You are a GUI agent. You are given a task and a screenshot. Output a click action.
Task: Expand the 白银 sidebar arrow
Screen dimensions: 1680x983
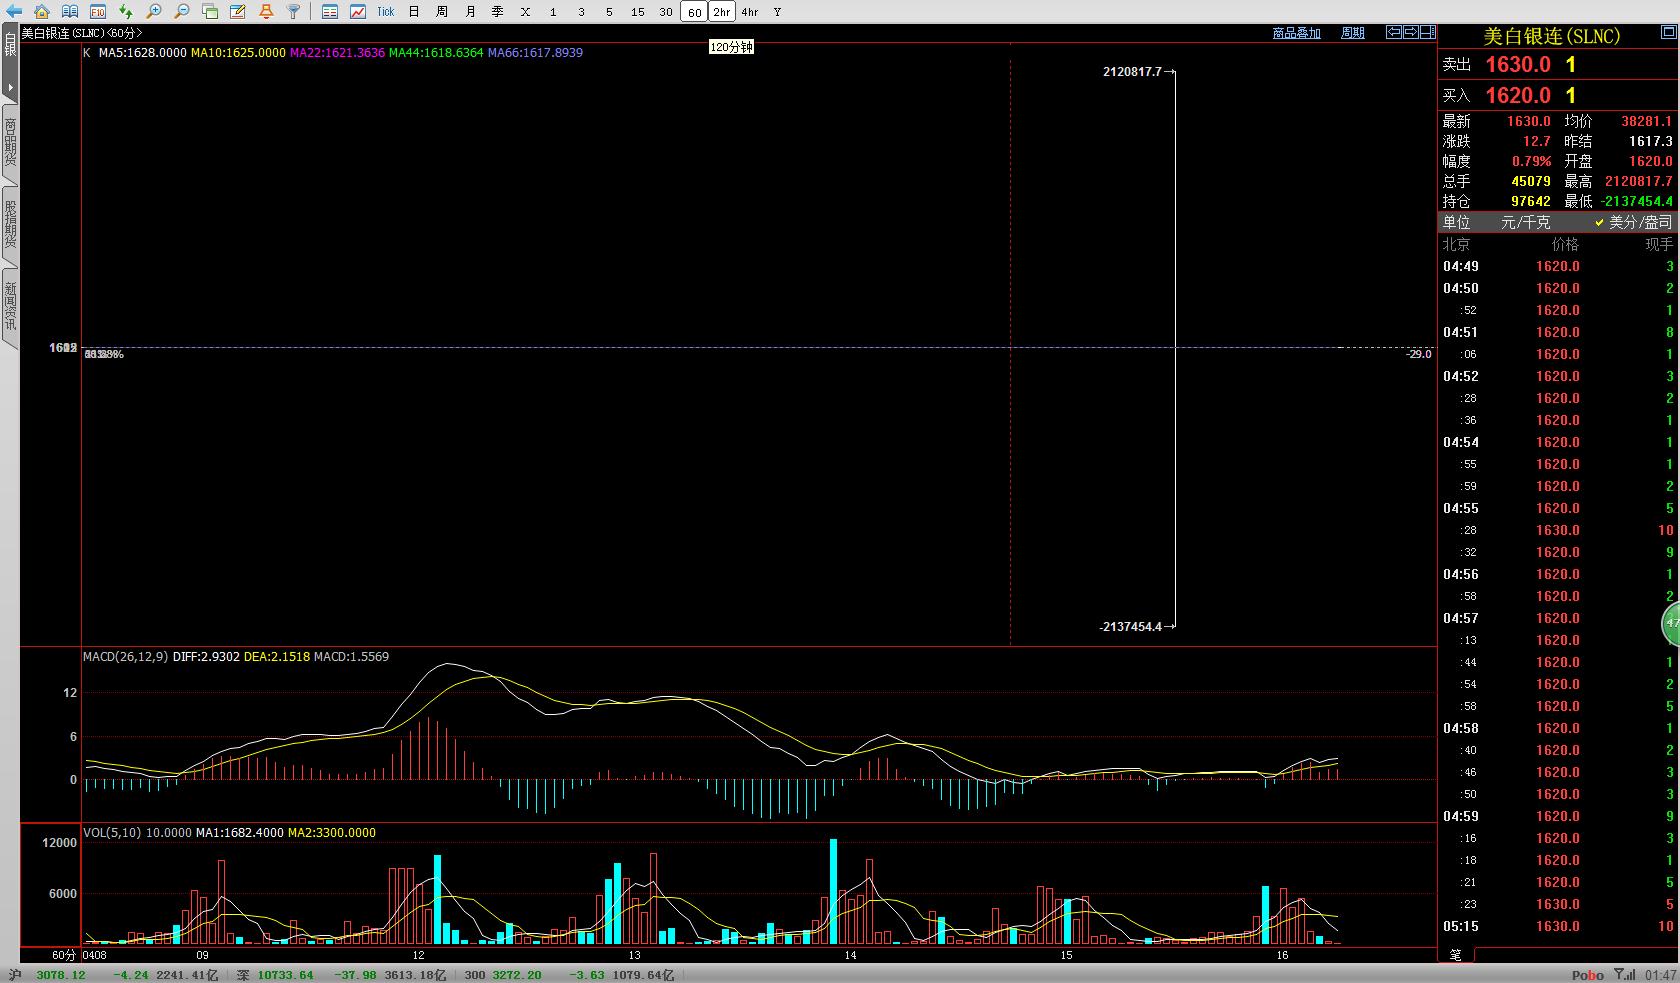coord(10,88)
